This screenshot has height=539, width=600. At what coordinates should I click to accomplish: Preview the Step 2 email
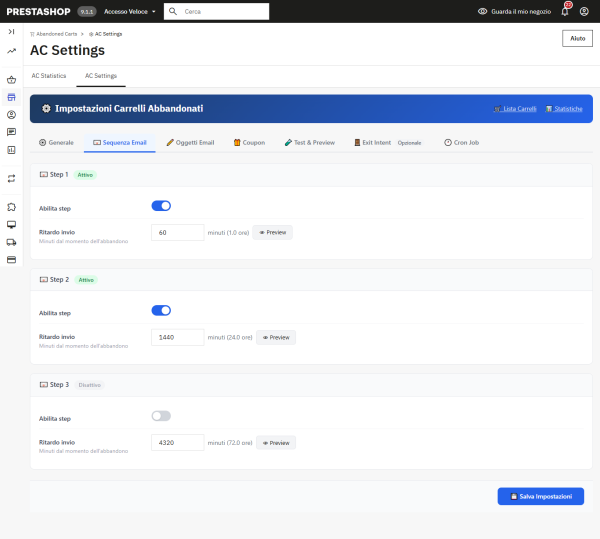click(276, 337)
